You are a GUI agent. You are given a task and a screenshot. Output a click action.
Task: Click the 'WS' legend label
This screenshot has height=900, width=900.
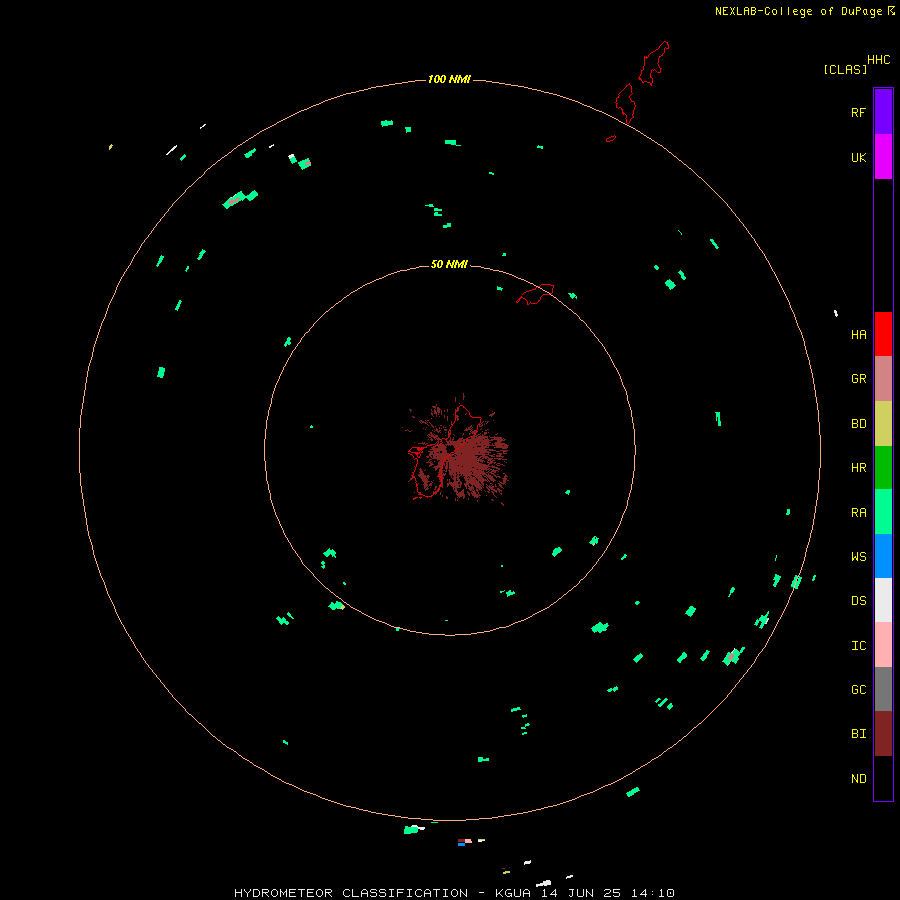pos(858,556)
